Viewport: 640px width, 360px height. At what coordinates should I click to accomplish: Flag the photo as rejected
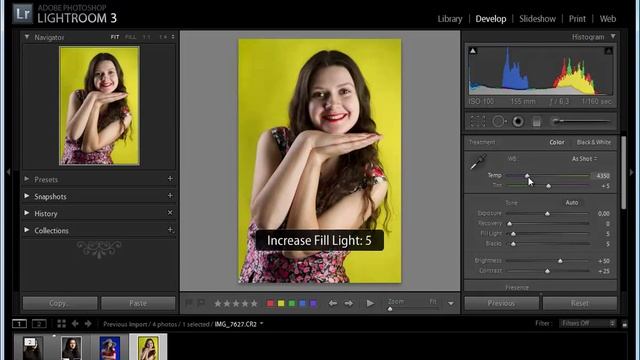click(201, 303)
